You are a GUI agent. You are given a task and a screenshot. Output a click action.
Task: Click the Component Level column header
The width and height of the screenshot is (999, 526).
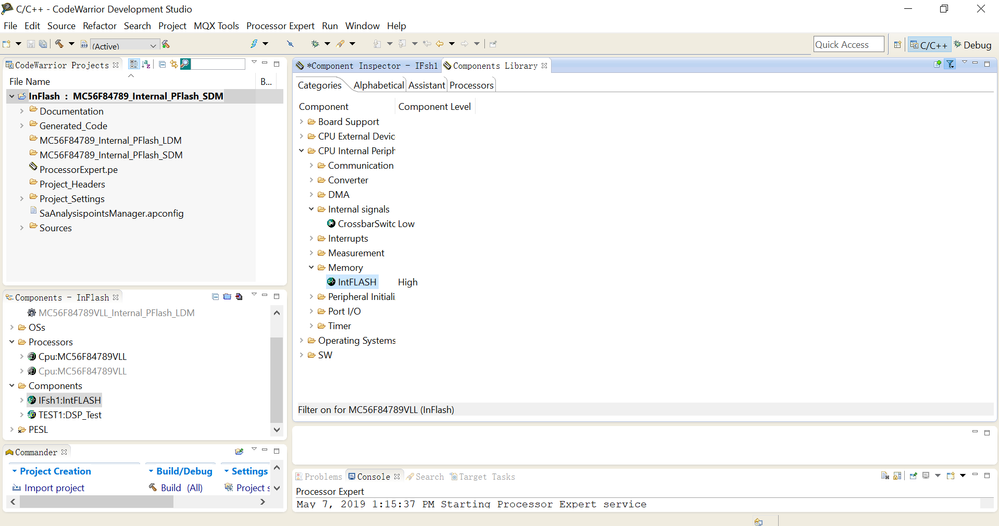(x=435, y=106)
